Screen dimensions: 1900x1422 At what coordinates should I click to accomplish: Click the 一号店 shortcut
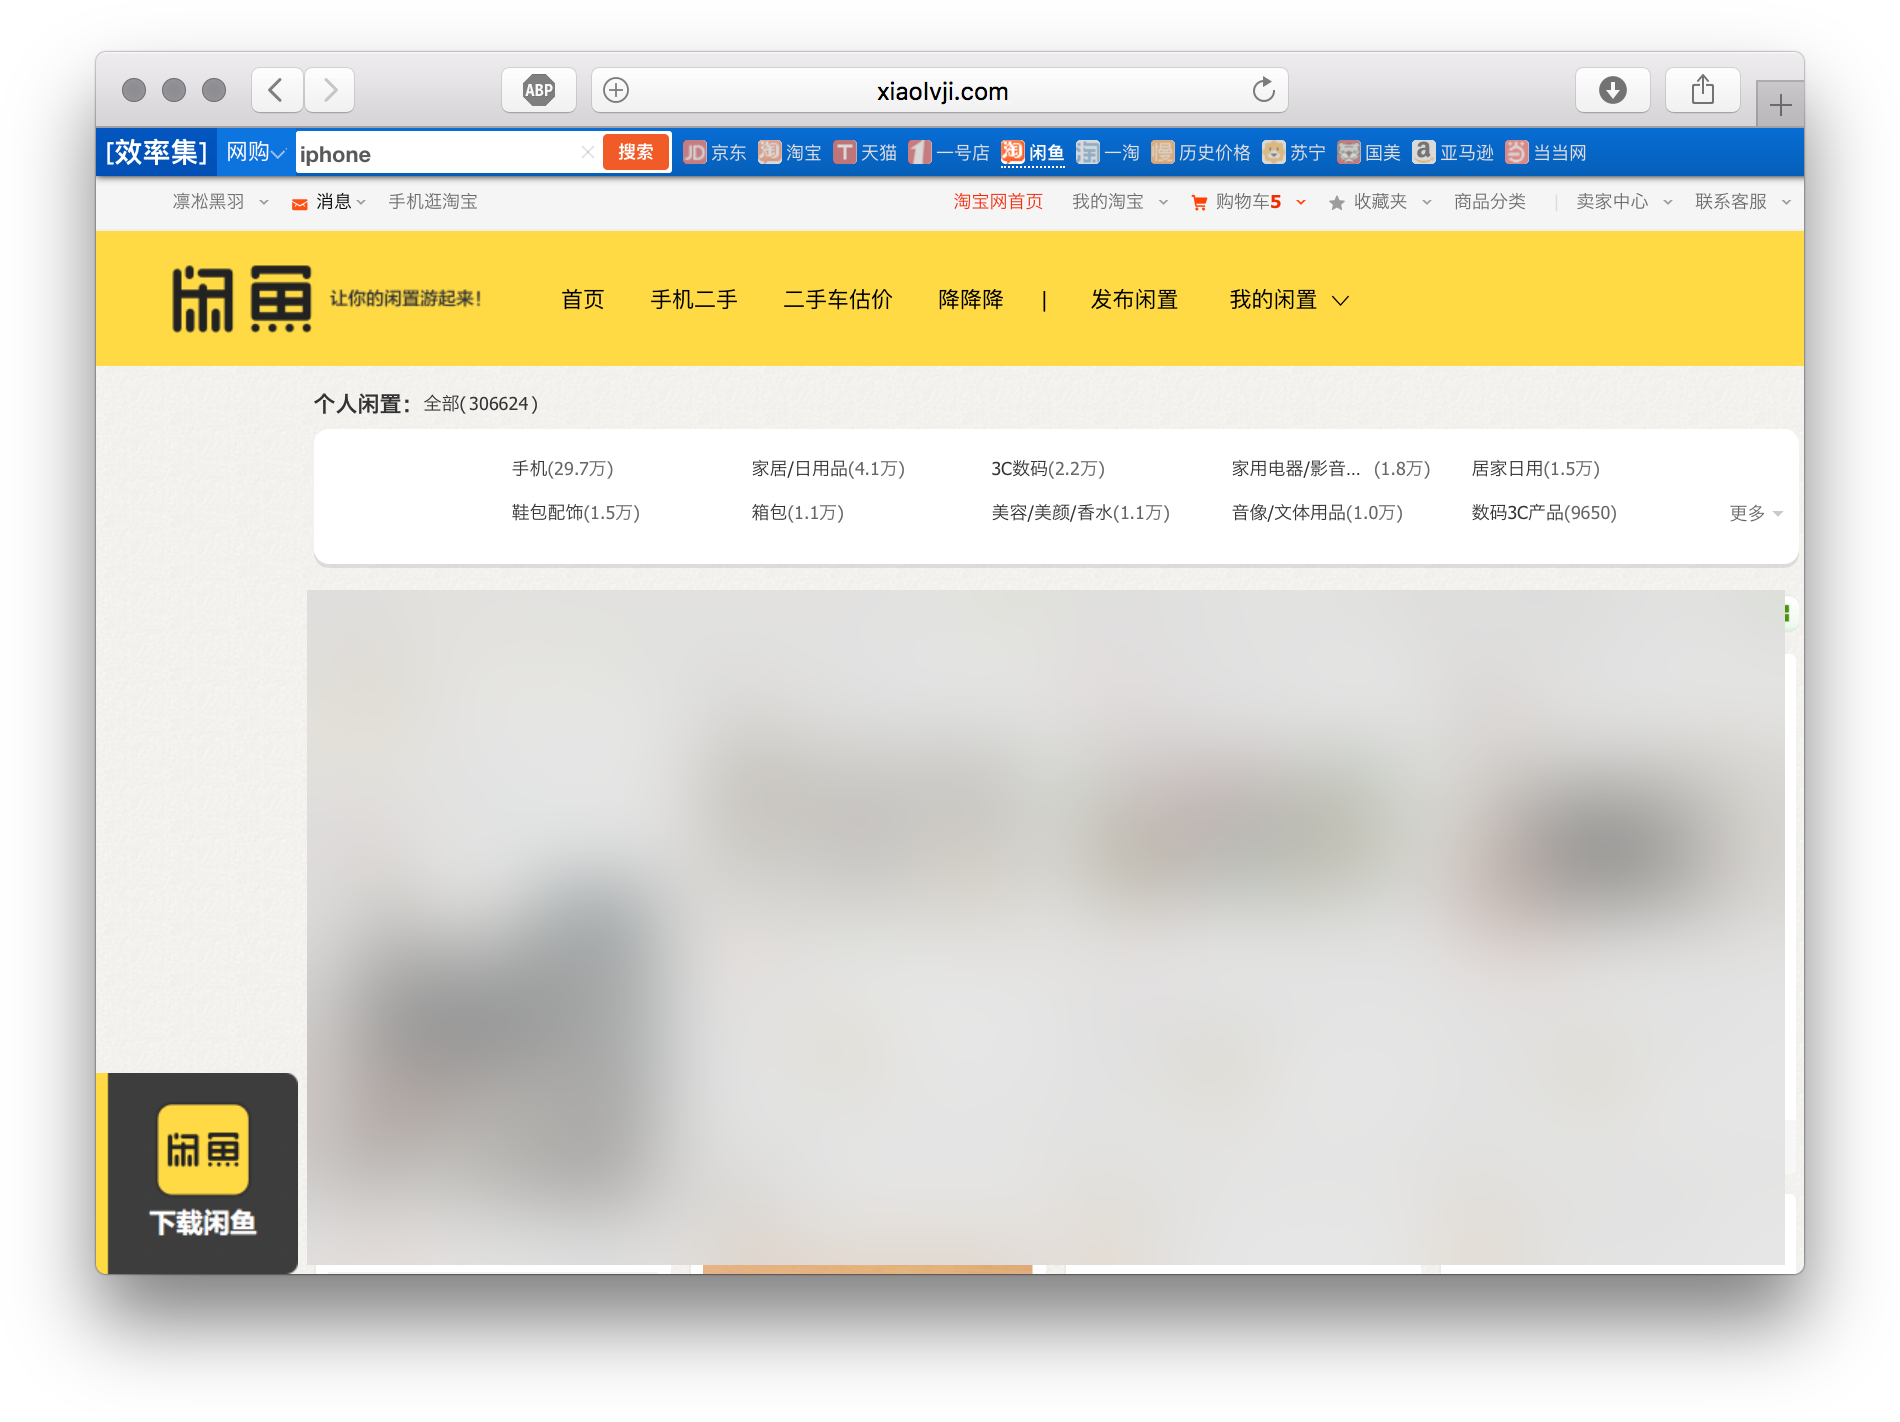pos(949,152)
